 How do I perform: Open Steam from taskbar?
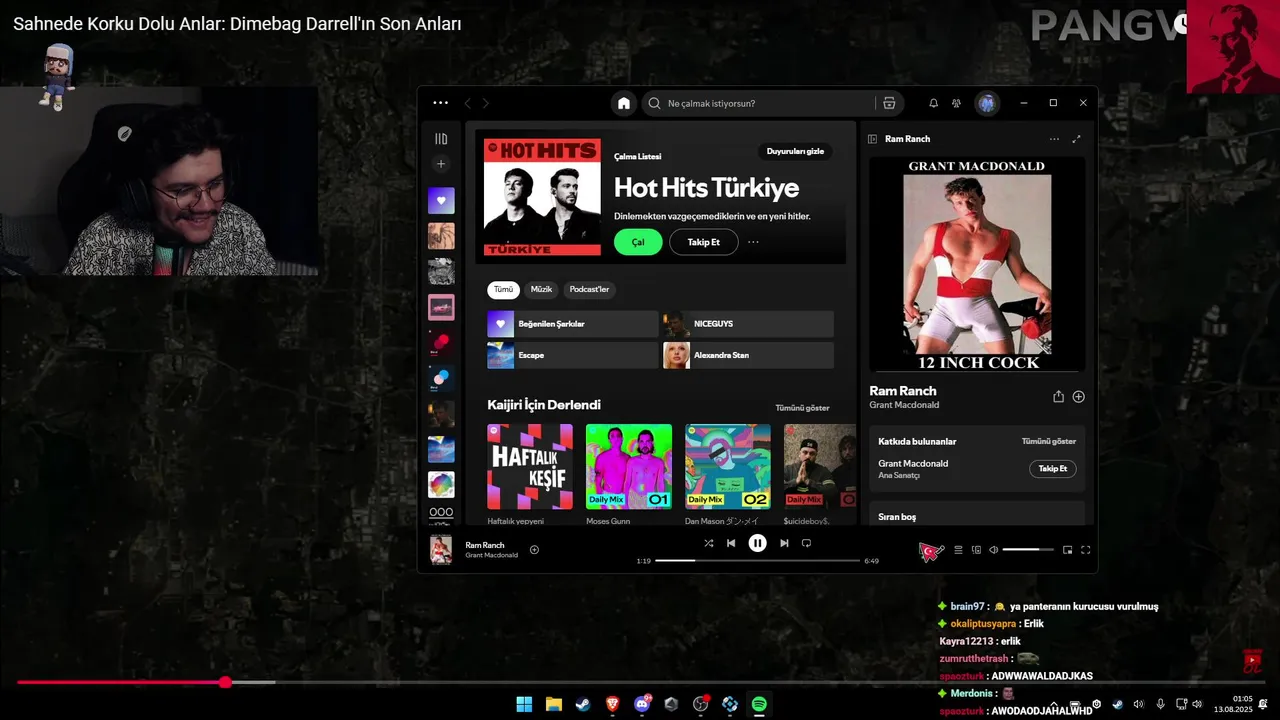[582, 704]
